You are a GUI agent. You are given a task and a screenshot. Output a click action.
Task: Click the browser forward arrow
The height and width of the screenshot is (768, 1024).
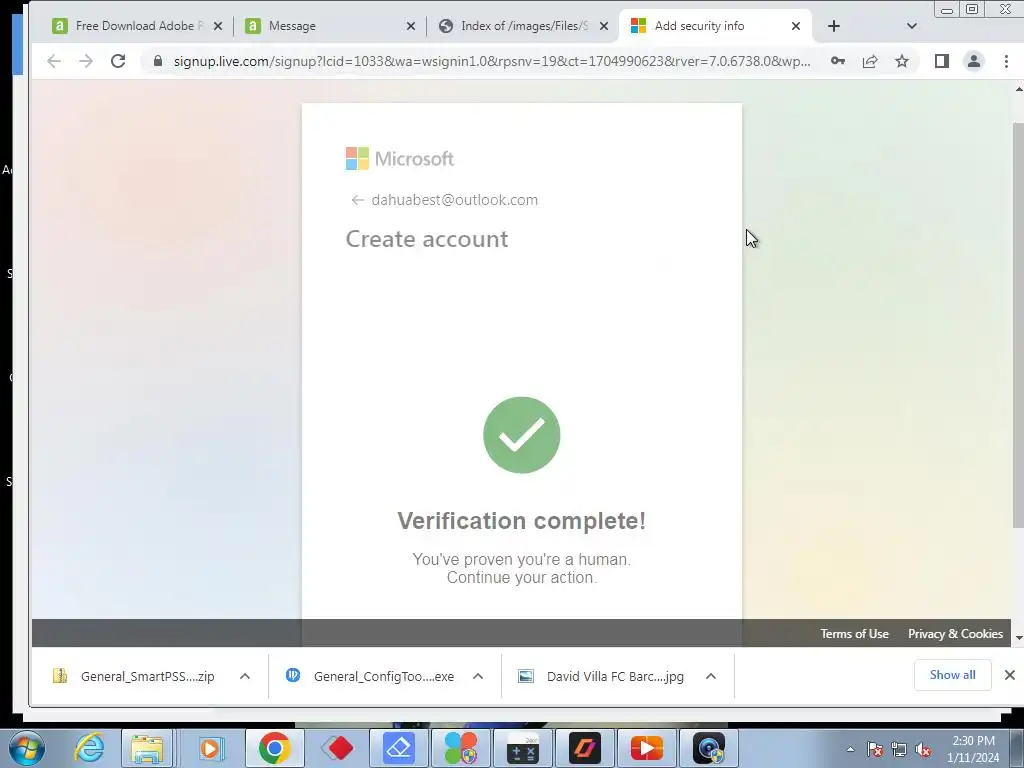click(86, 61)
